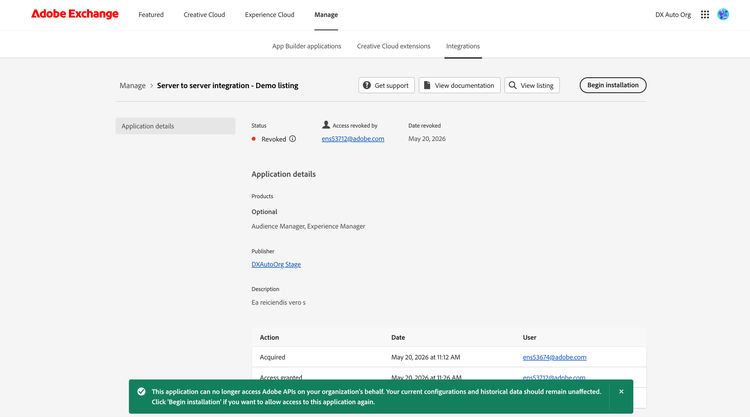
Task: Open the Featured menu
Action: click(x=151, y=15)
